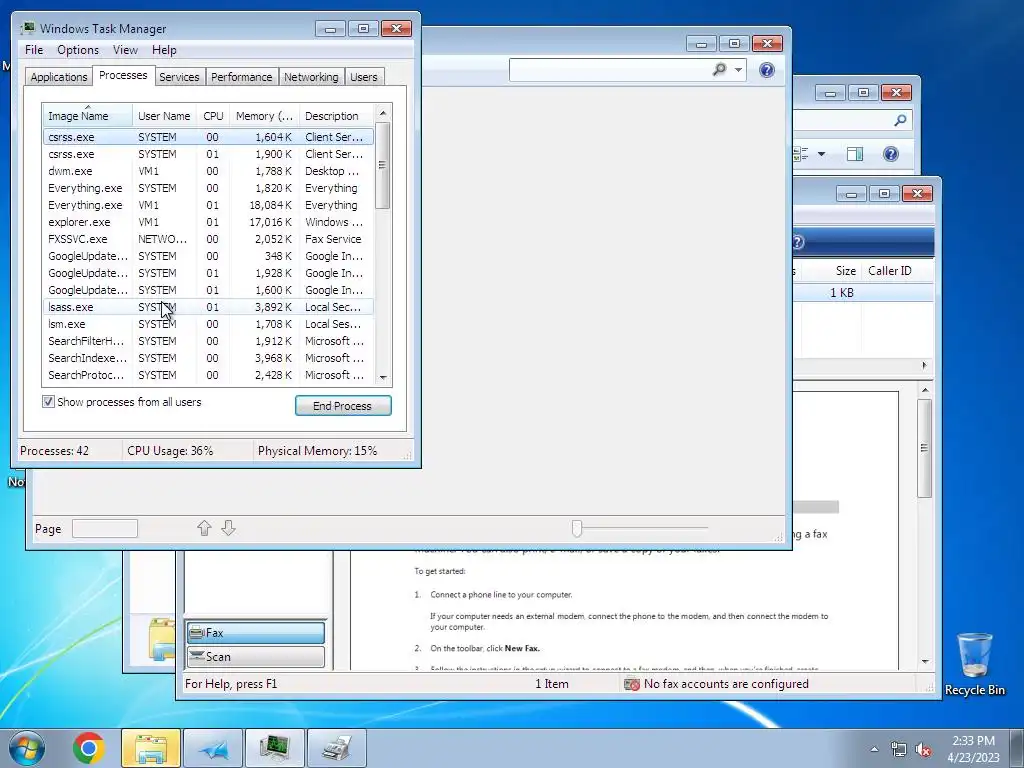Click the network icon in the system tray
Viewport: 1024px width, 768px height.
899,749
